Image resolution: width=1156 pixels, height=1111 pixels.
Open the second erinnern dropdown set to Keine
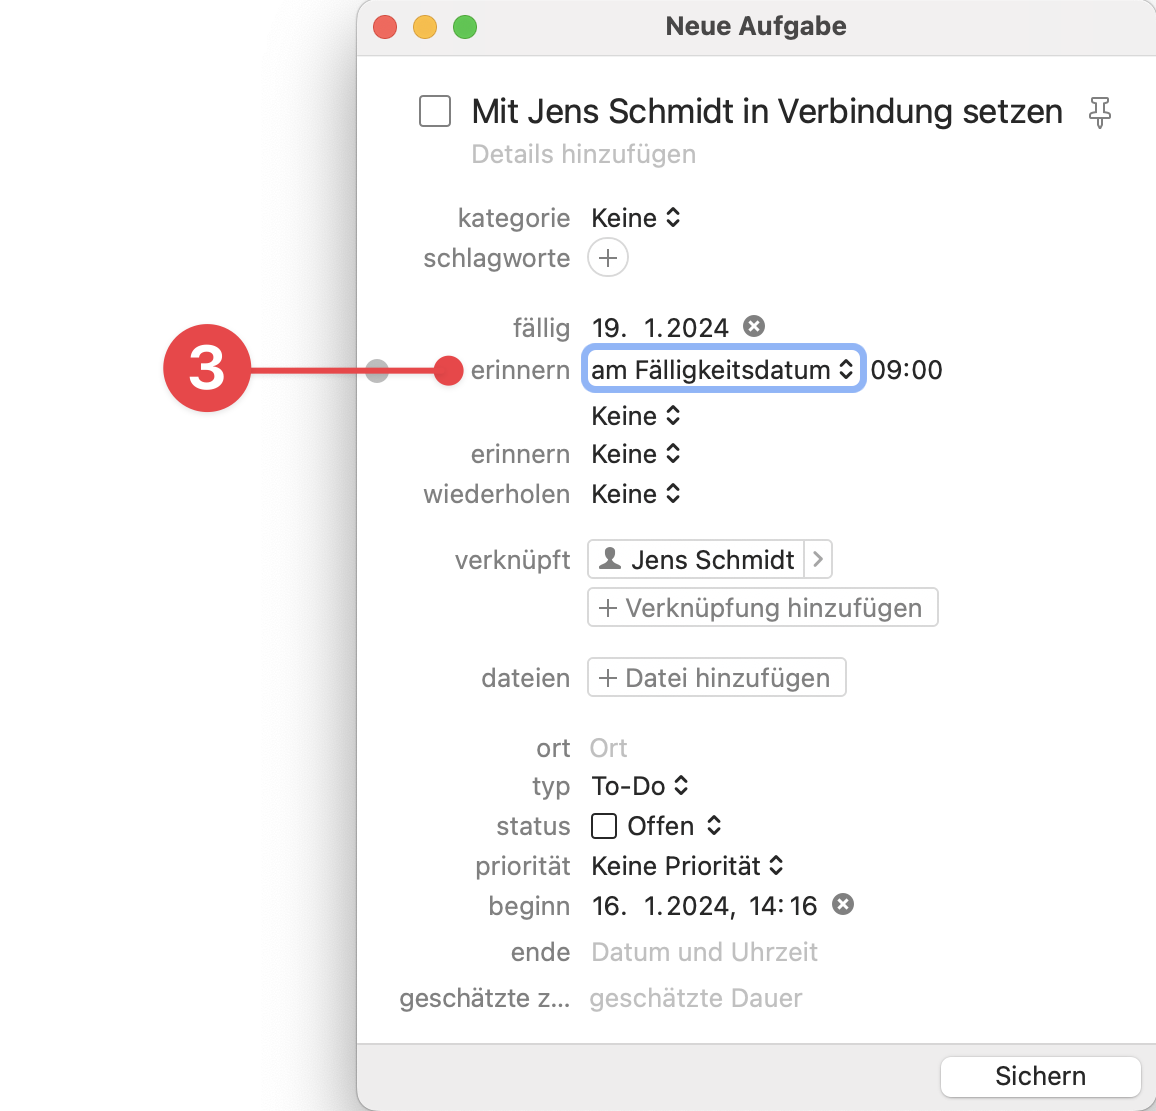coord(635,453)
